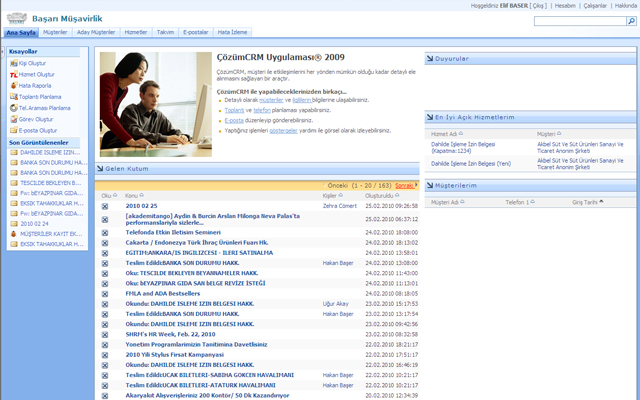Click the Tel.Araması Planlama icon
This screenshot has width=640, height=400.
pos(13,108)
